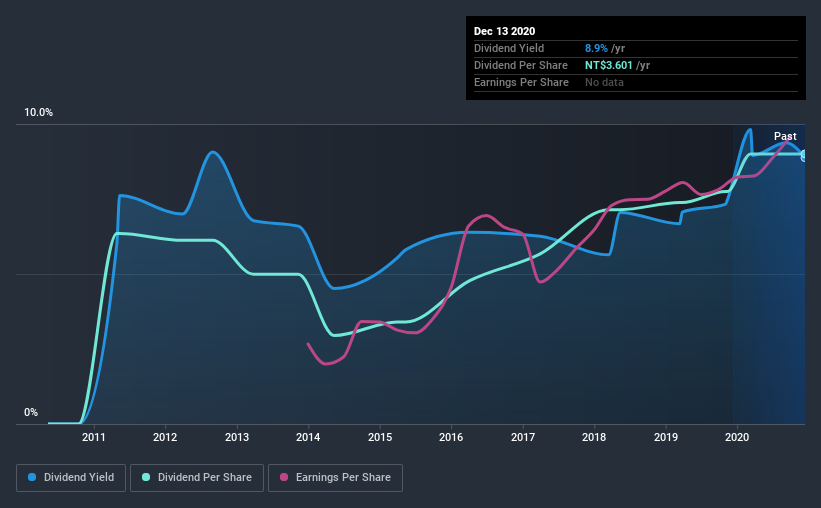Image resolution: width=821 pixels, height=508 pixels.
Task: Click the 'Dec 13 2020' tooltip date
Action: [504, 31]
